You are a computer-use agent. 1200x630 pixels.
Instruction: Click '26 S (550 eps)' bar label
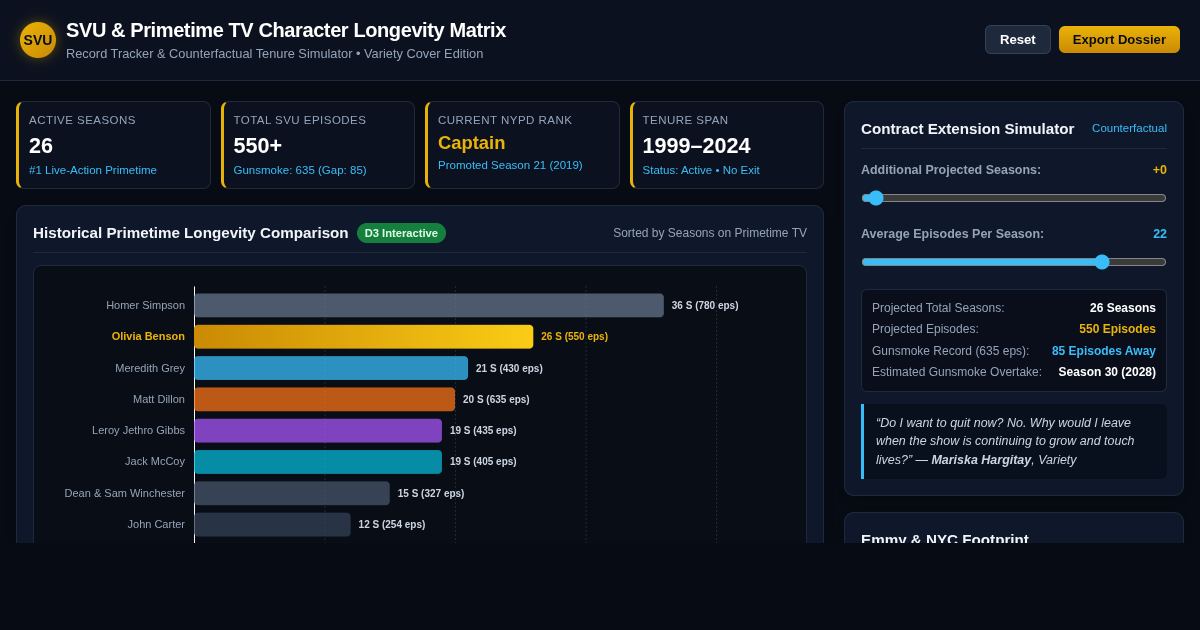(x=574, y=337)
